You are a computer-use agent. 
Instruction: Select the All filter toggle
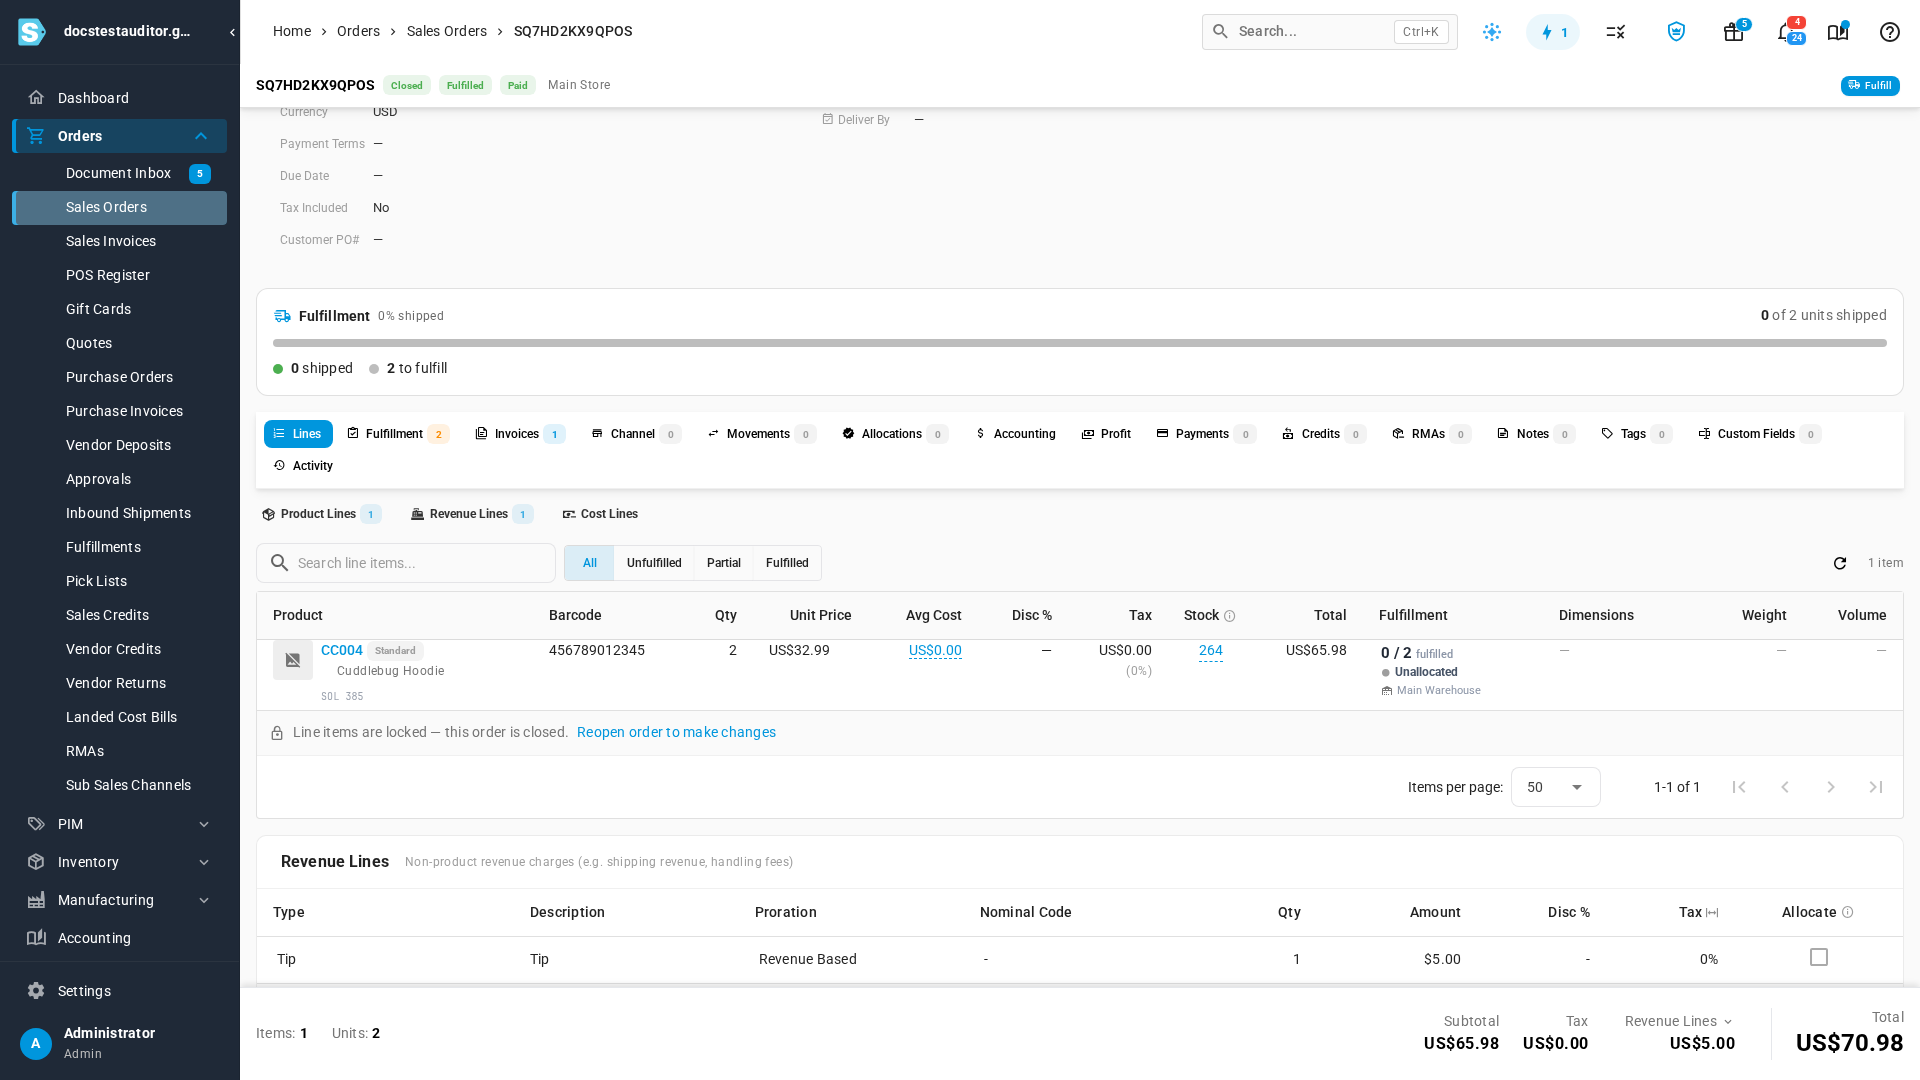click(589, 563)
